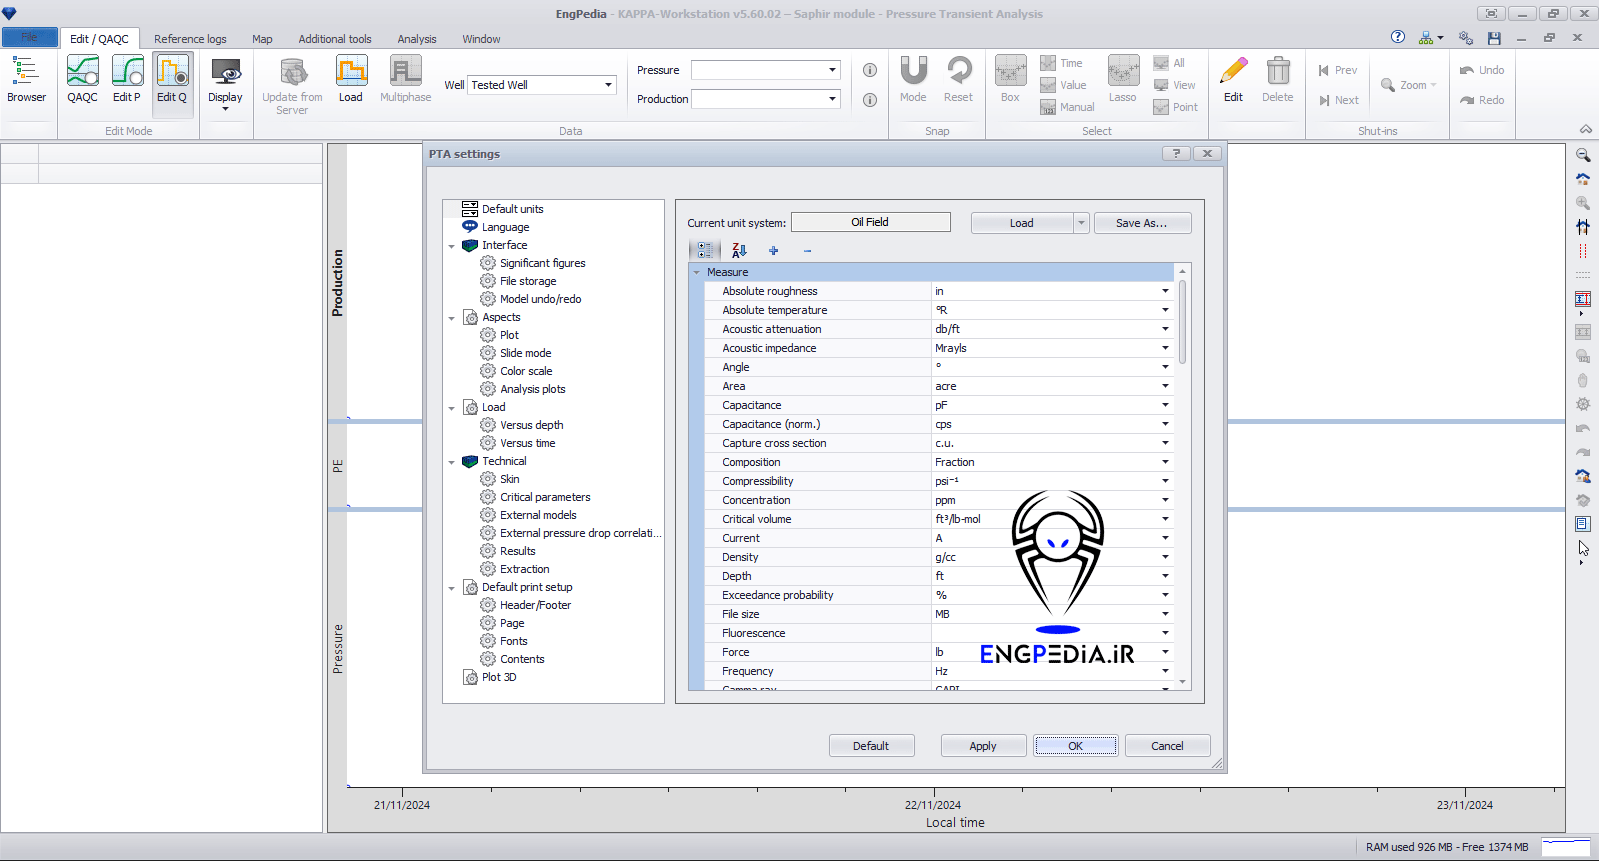The image size is (1599, 861).
Task: Select Critical parameters in settings tree
Action: tap(545, 497)
